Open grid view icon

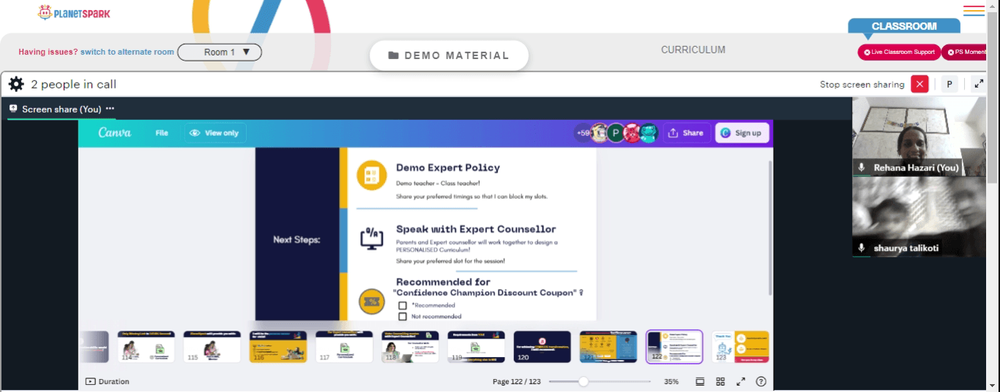720,382
